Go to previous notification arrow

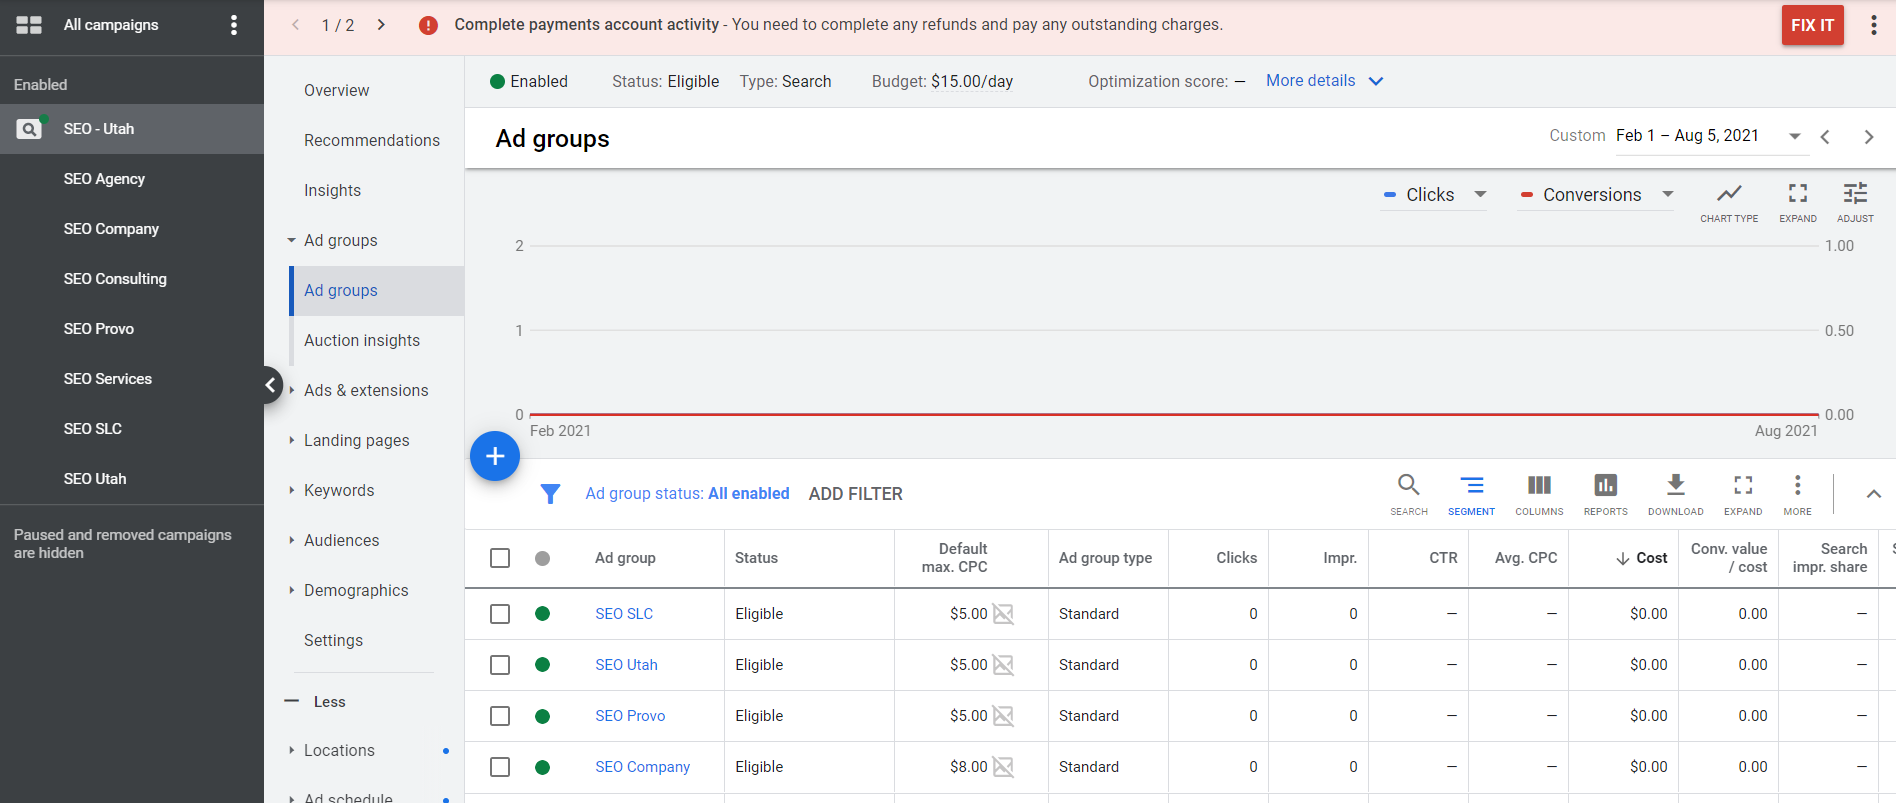(x=296, y=25)
